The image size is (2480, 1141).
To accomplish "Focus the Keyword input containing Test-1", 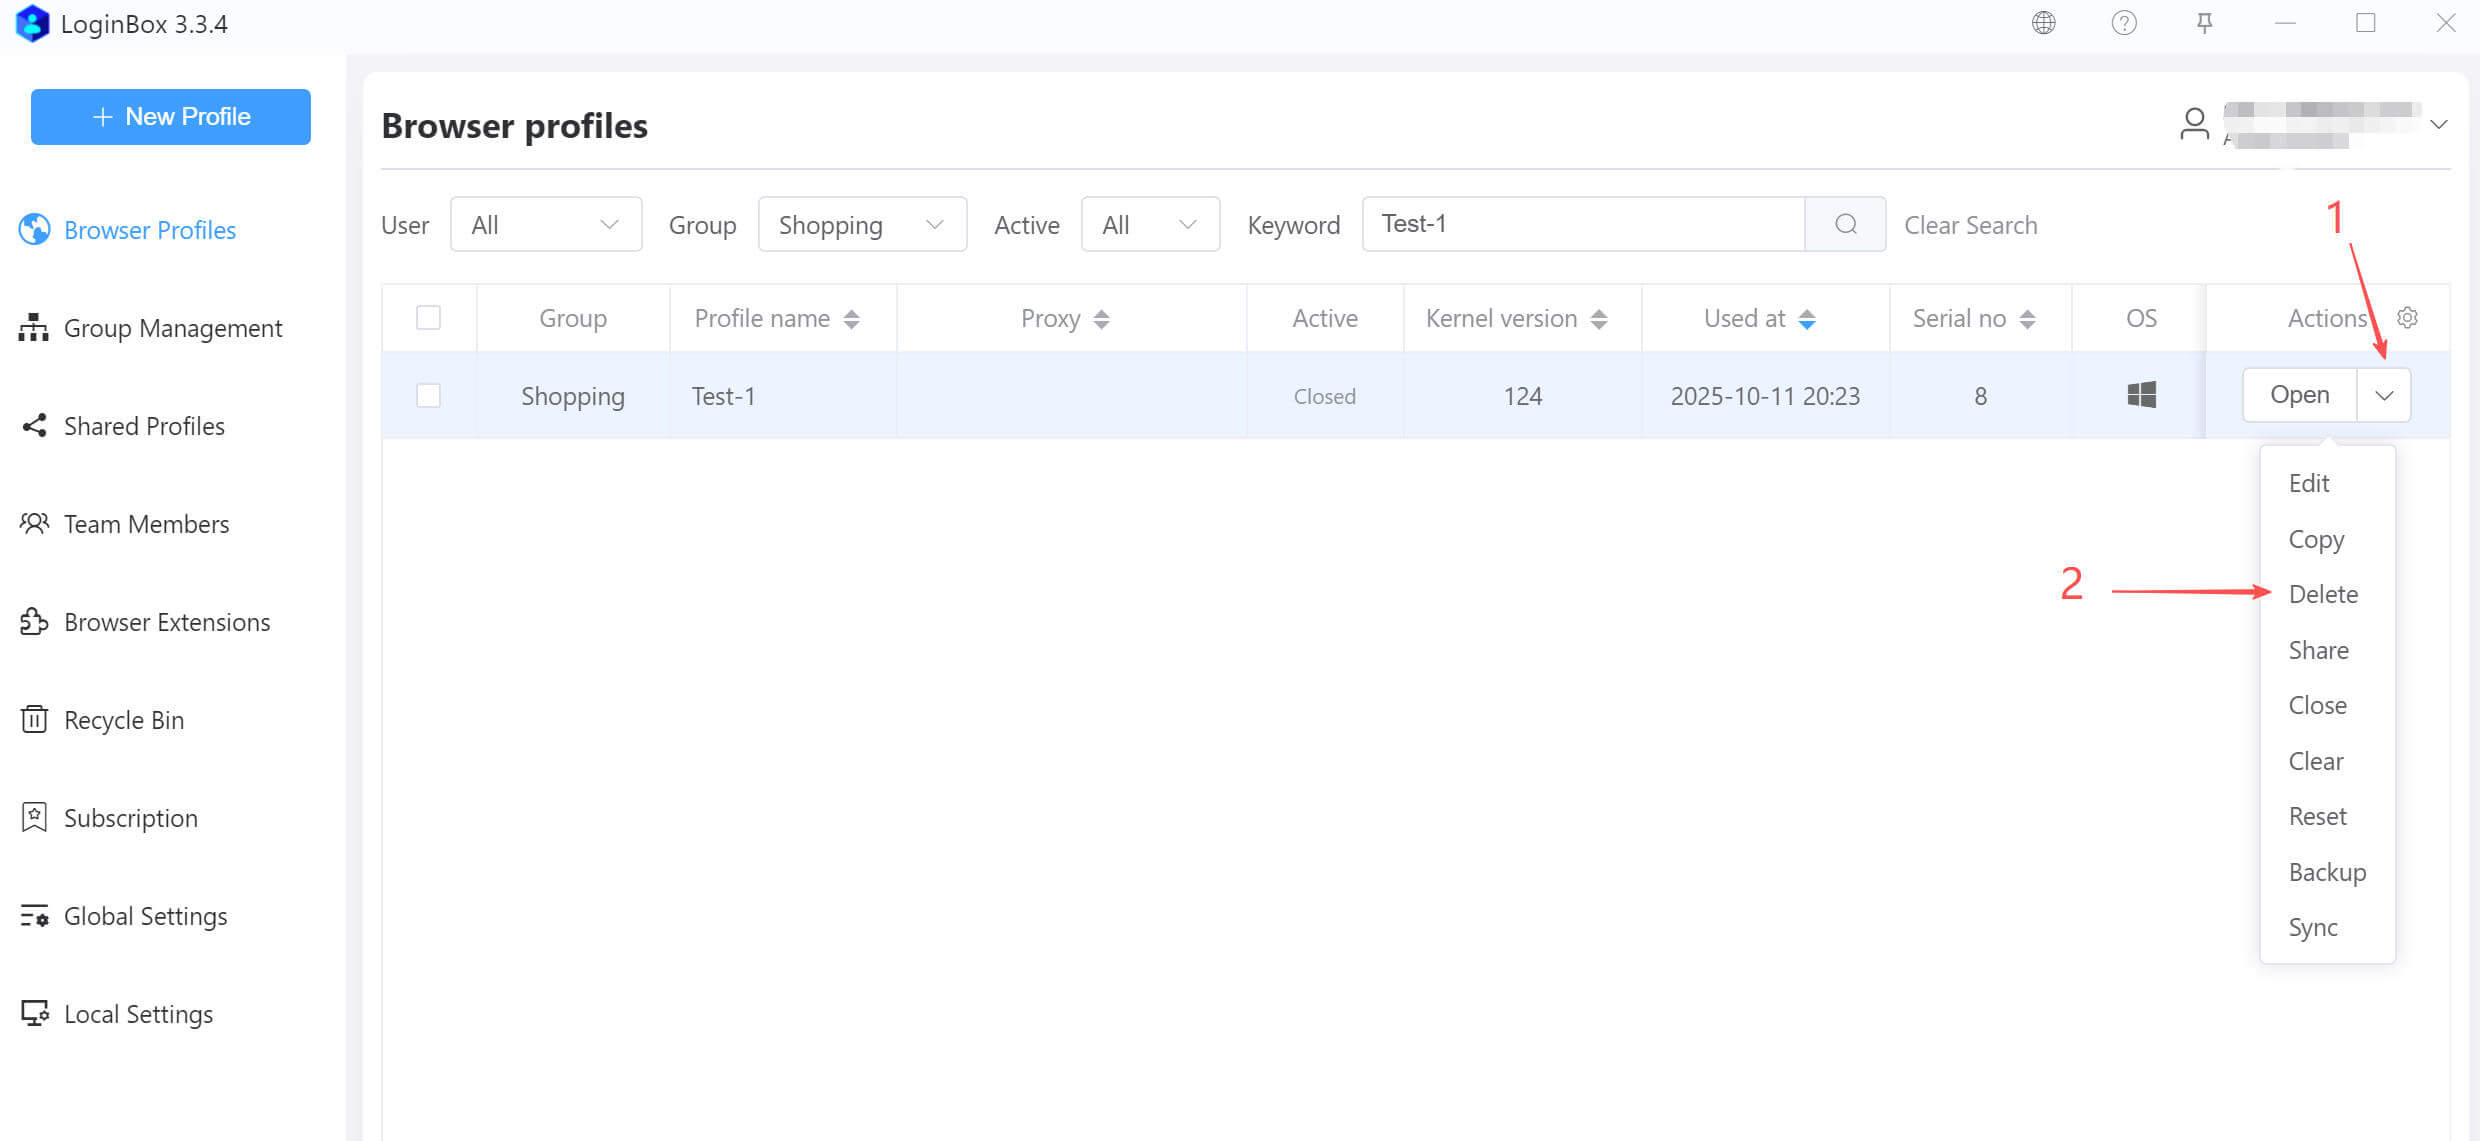I will (1582, 224).
